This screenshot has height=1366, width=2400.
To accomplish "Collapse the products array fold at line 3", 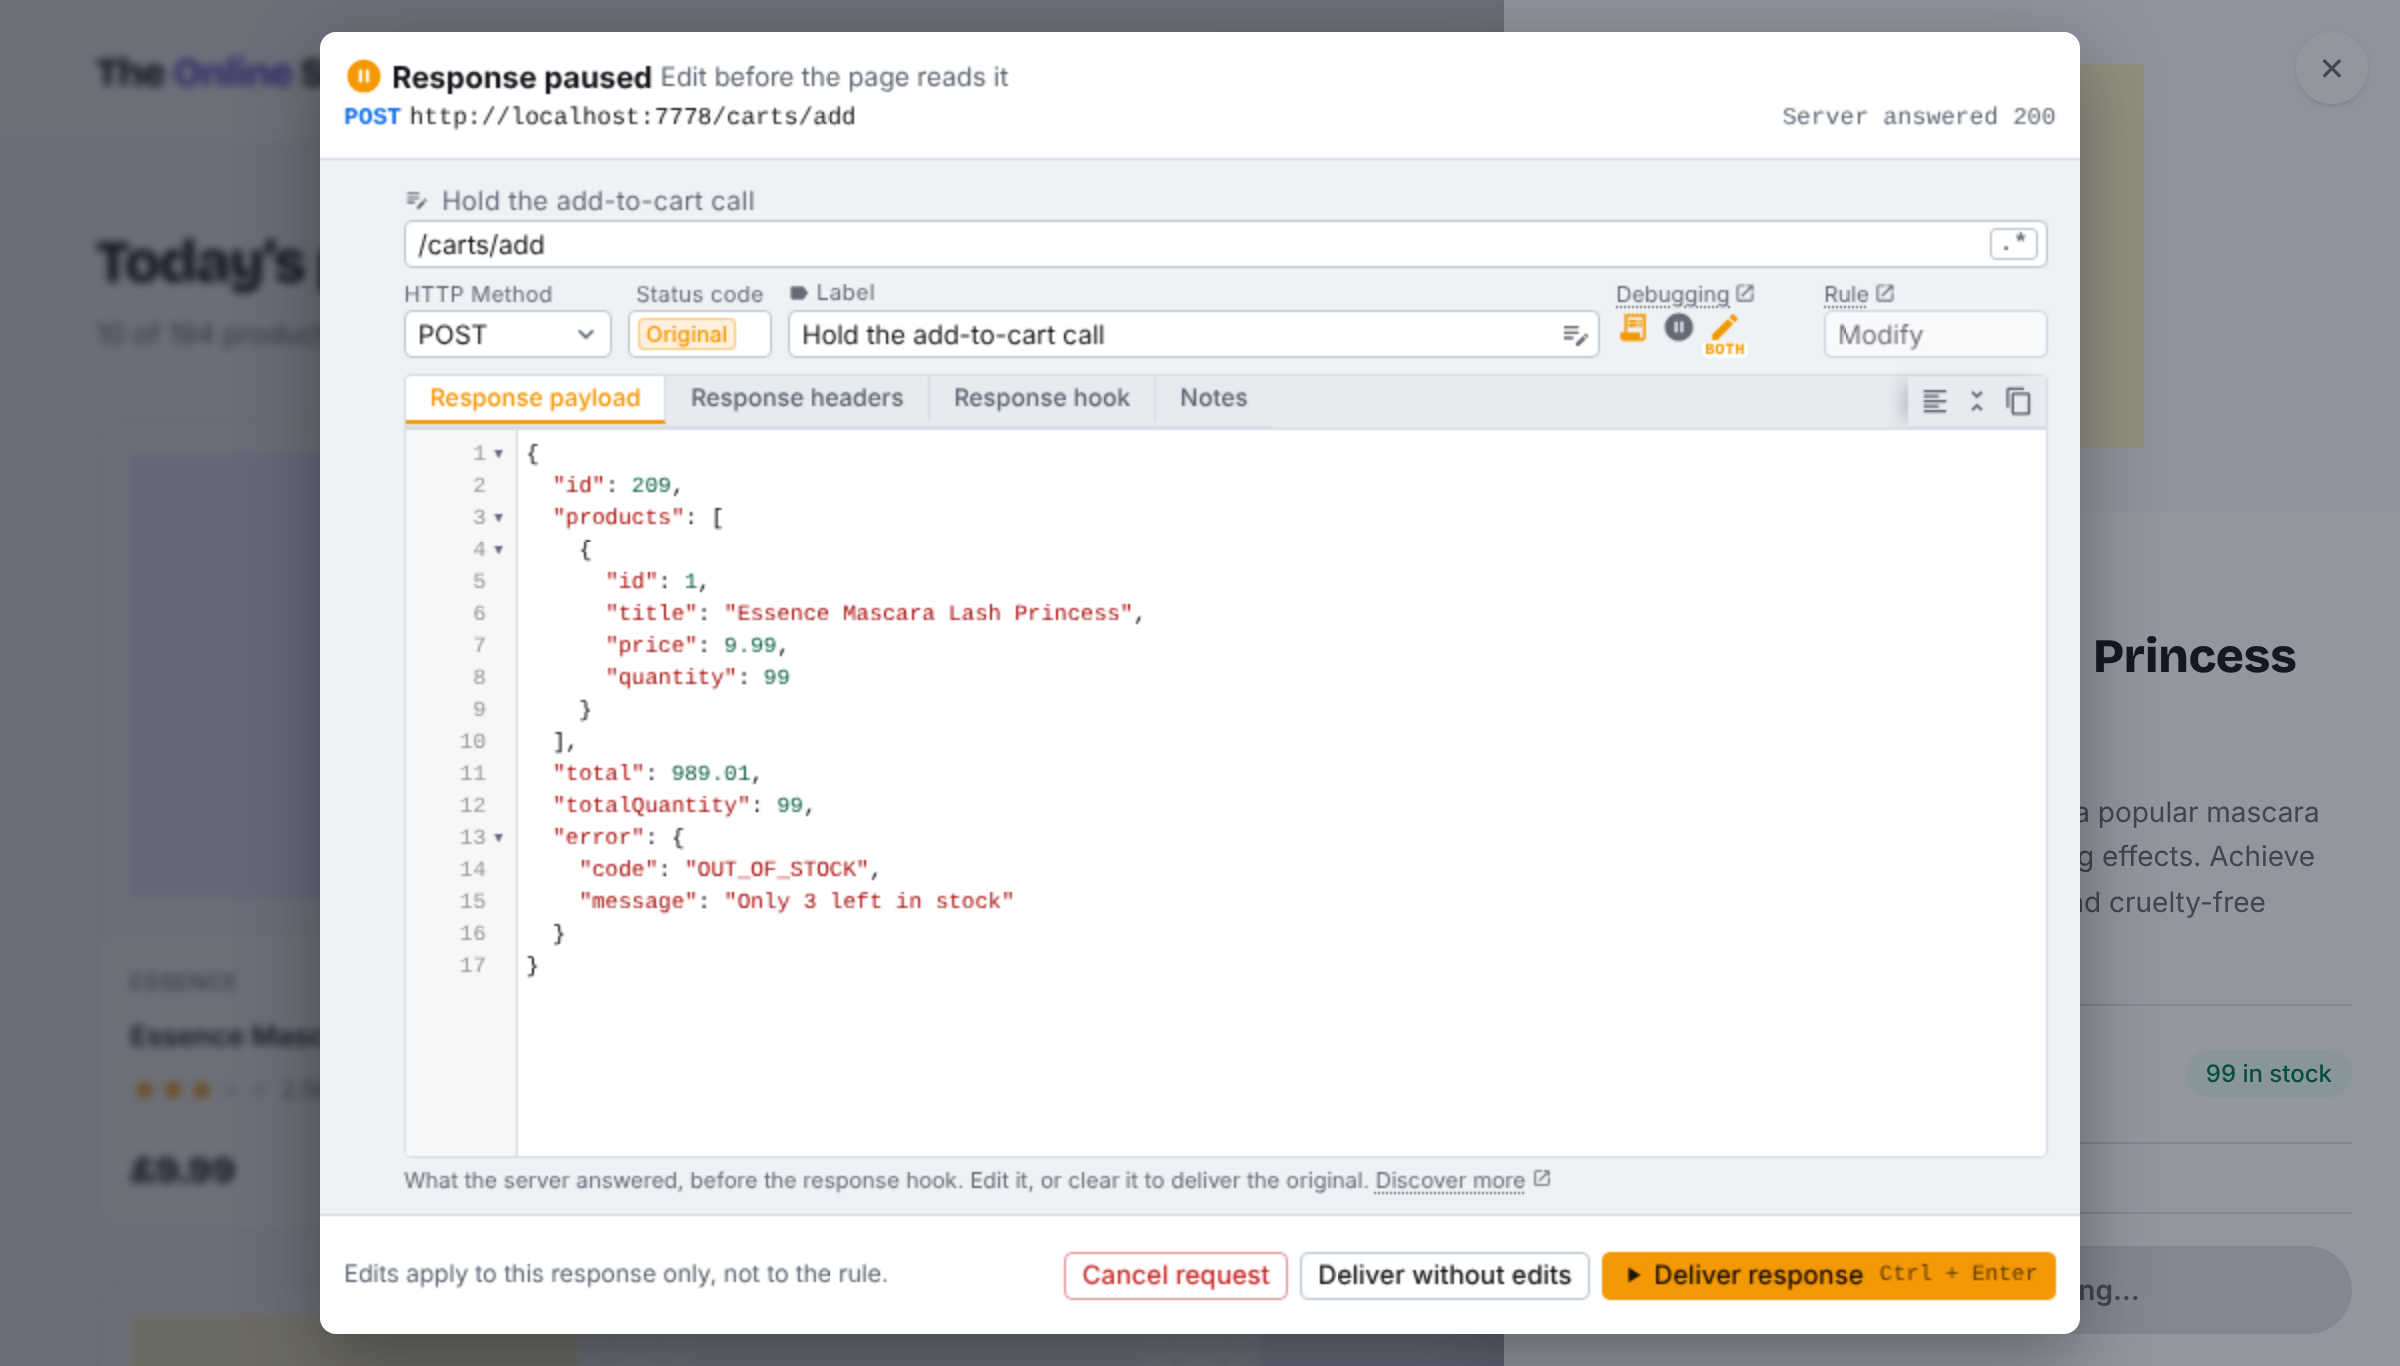I will click(x=499, y=518).
